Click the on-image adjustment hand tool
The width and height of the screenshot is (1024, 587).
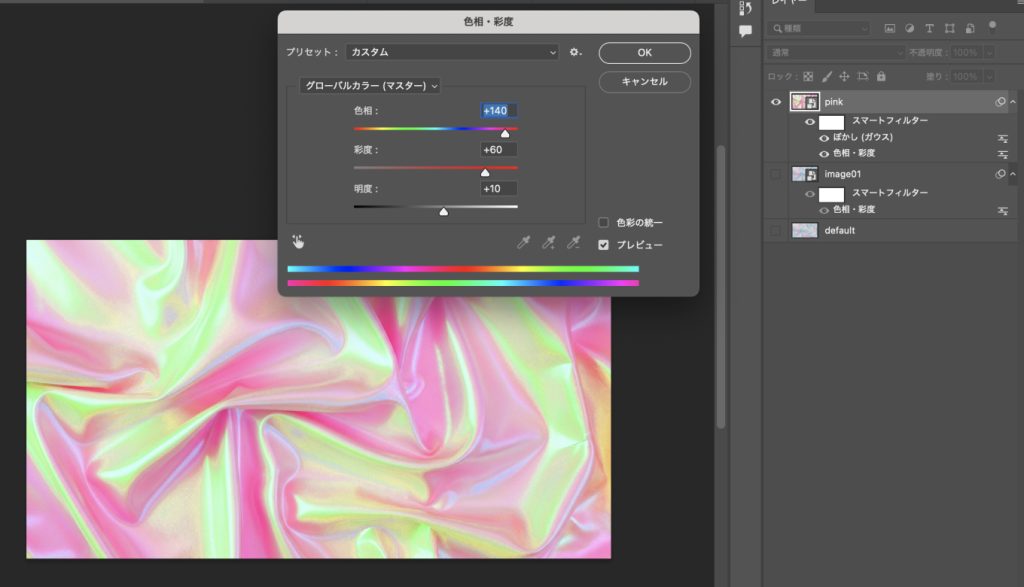(298, 241)
